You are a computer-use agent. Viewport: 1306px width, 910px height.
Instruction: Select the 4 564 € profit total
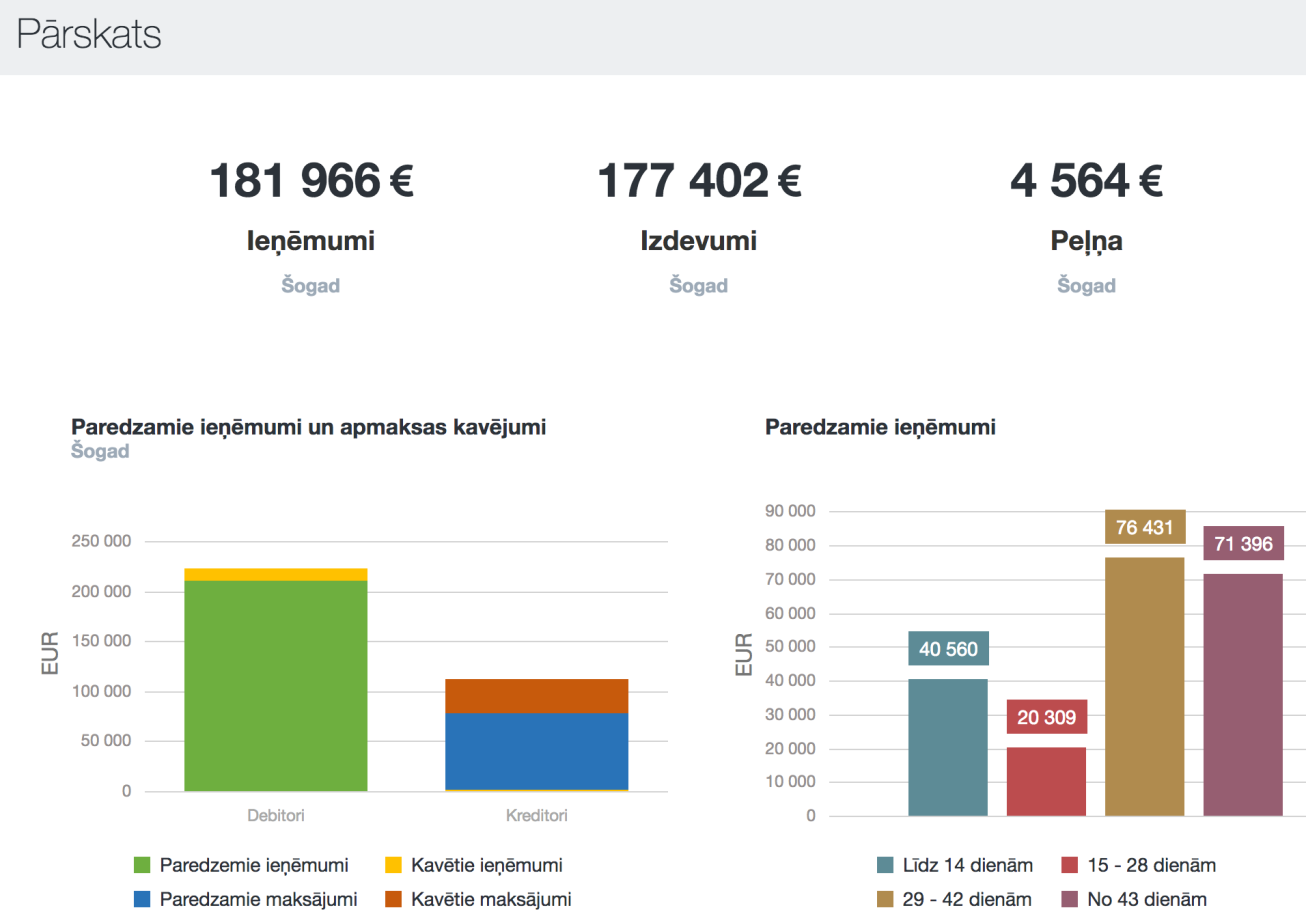click(1086, 181)
